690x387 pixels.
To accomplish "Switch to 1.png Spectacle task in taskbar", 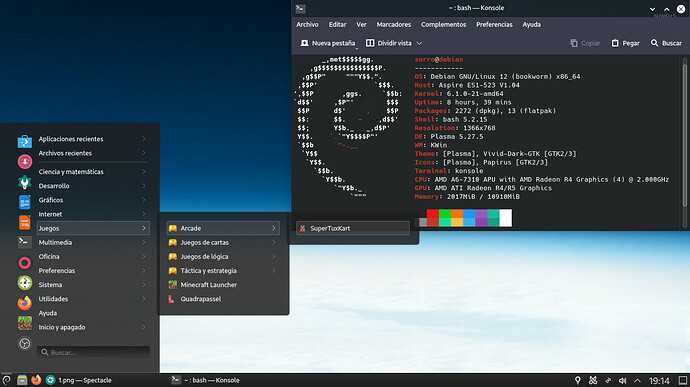I will [79, 380].
